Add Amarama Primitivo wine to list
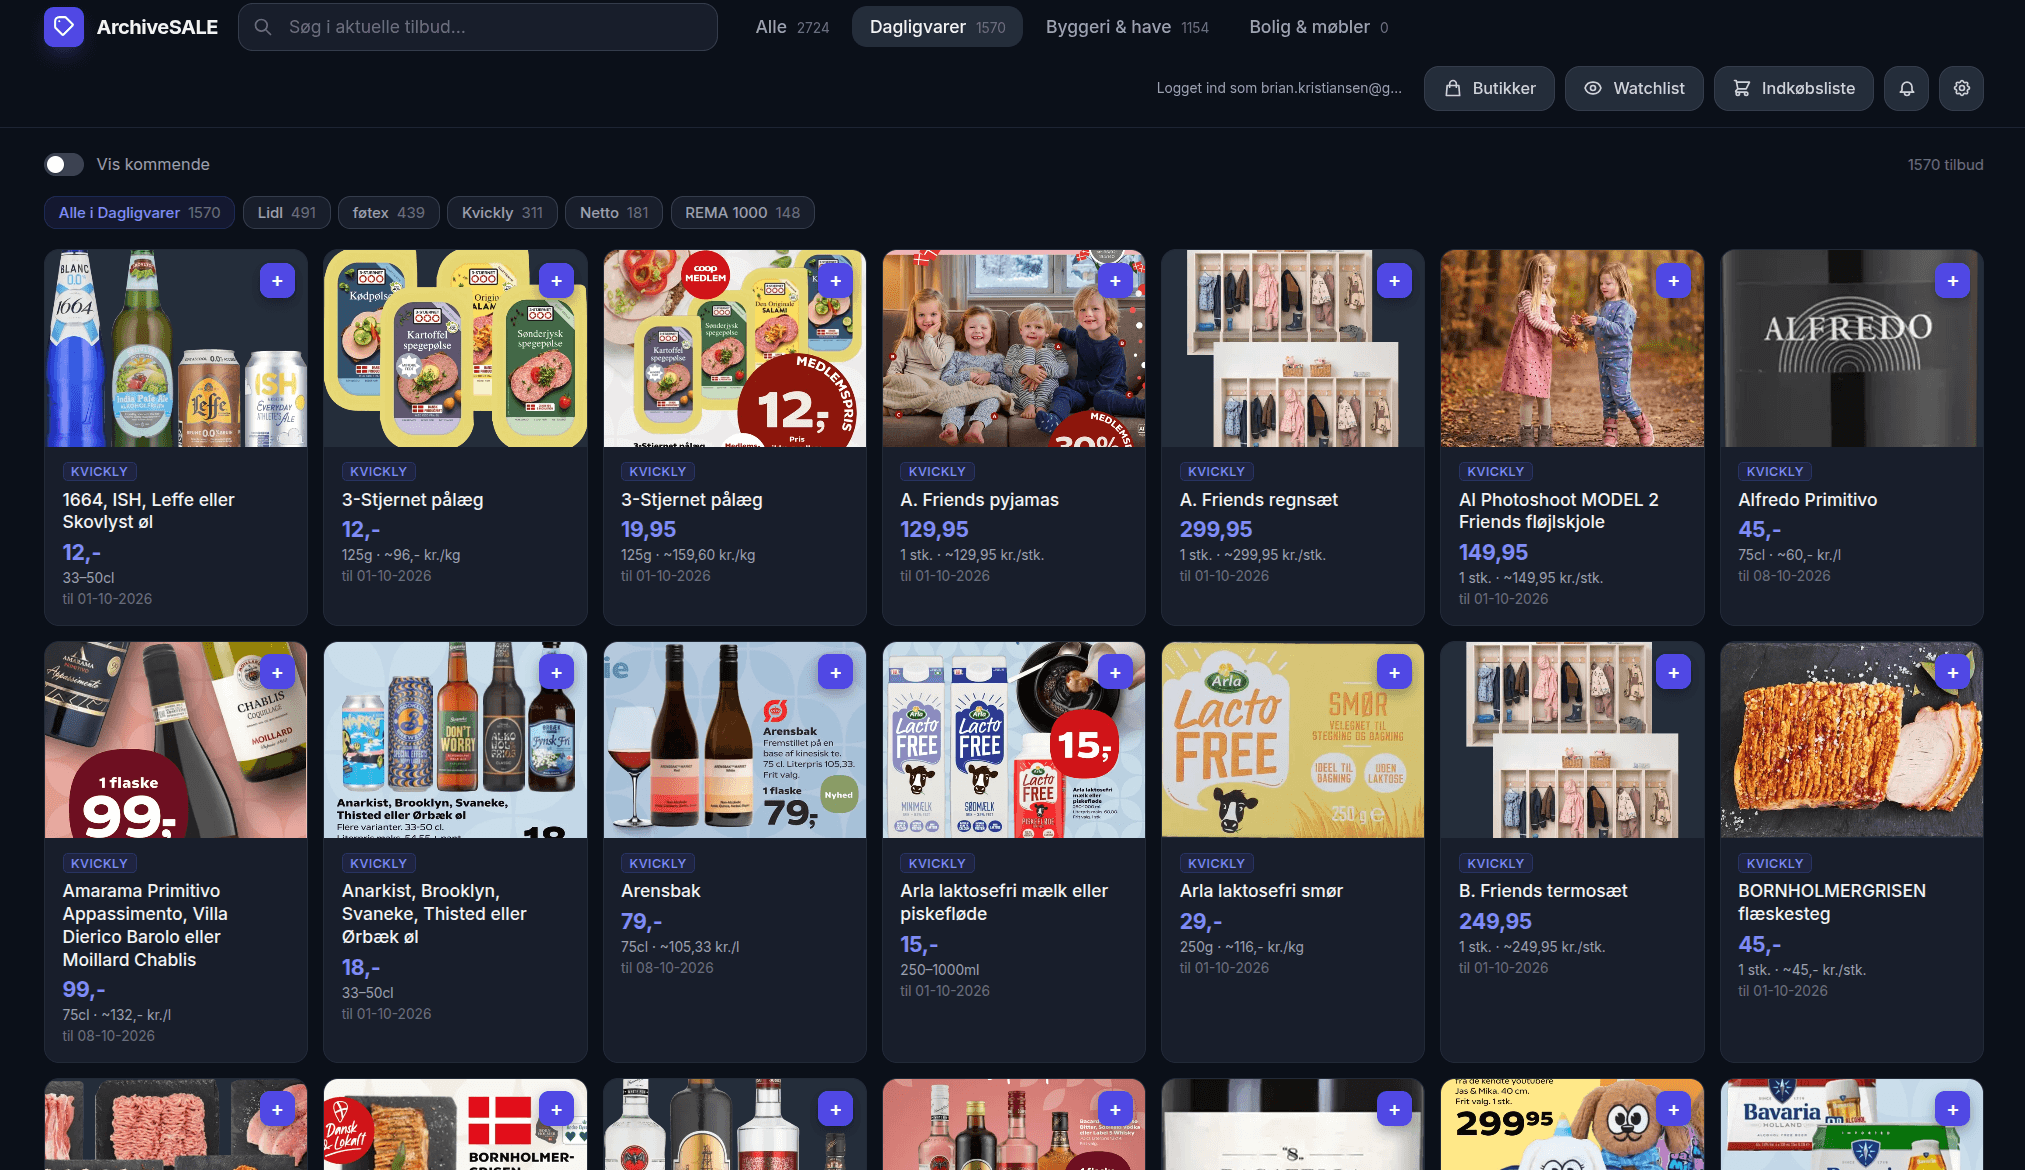The height and width of the screenshot is (1170, 2025). (x=277, y=673)
